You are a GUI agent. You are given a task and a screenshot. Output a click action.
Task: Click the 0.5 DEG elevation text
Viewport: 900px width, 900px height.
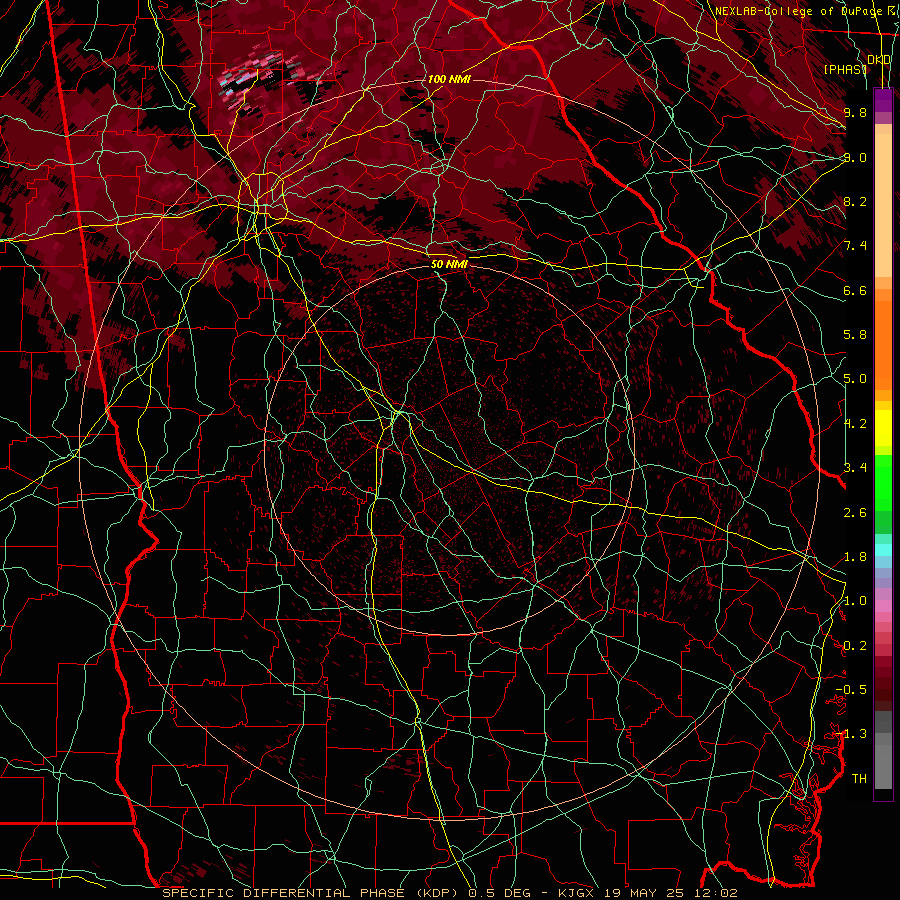click(499, 893)
